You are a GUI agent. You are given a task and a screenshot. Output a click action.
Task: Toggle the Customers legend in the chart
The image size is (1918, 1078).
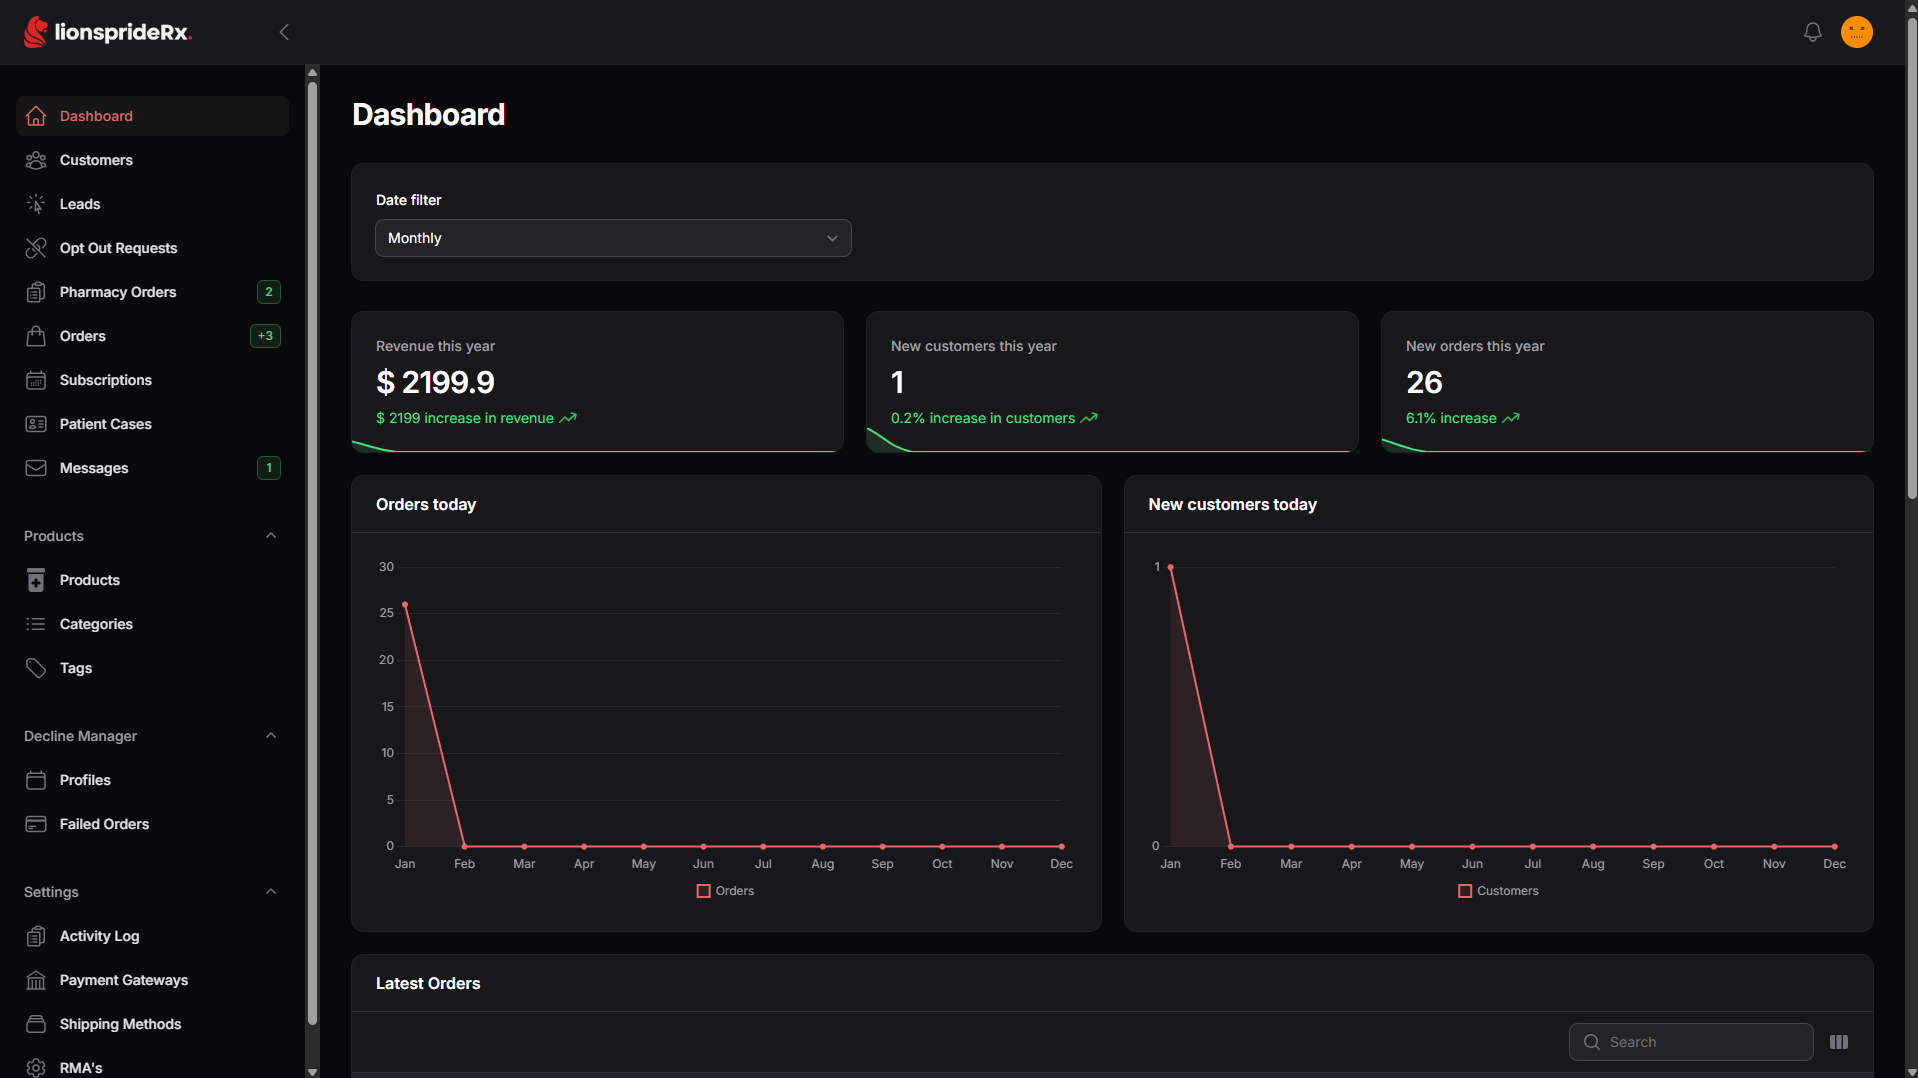coord(1498,891)
